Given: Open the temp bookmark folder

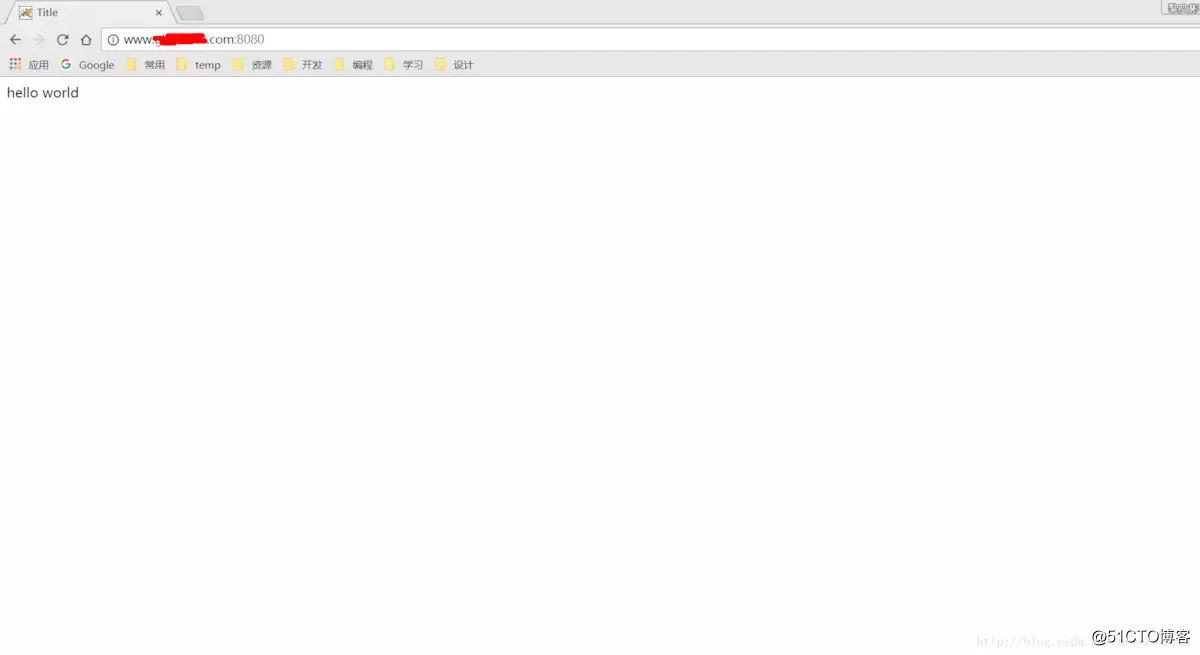Looking at the screenshot, I should tap(199, 65).
